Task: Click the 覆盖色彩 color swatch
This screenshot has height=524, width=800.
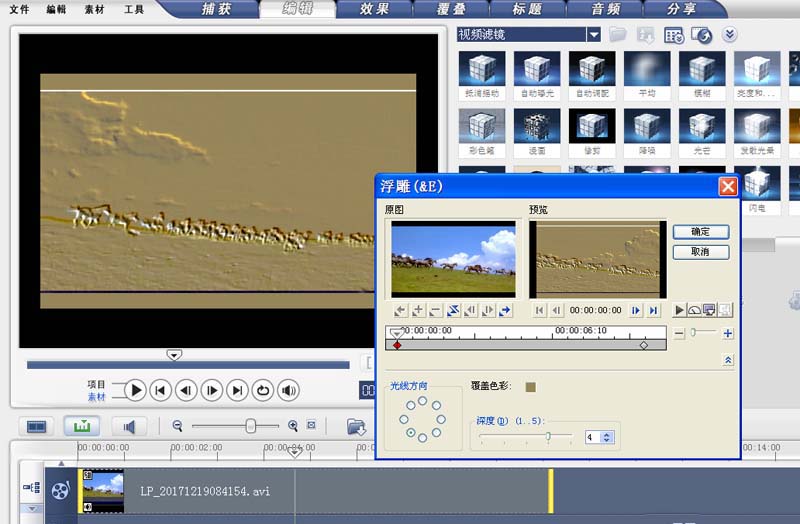Action: 531,386
